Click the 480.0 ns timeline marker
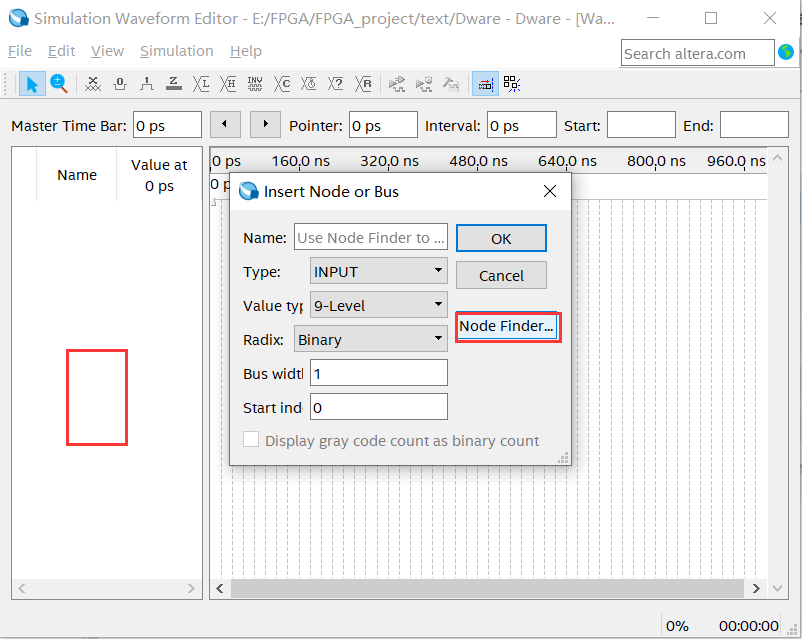The image size is (802, 639). (478, 161)
